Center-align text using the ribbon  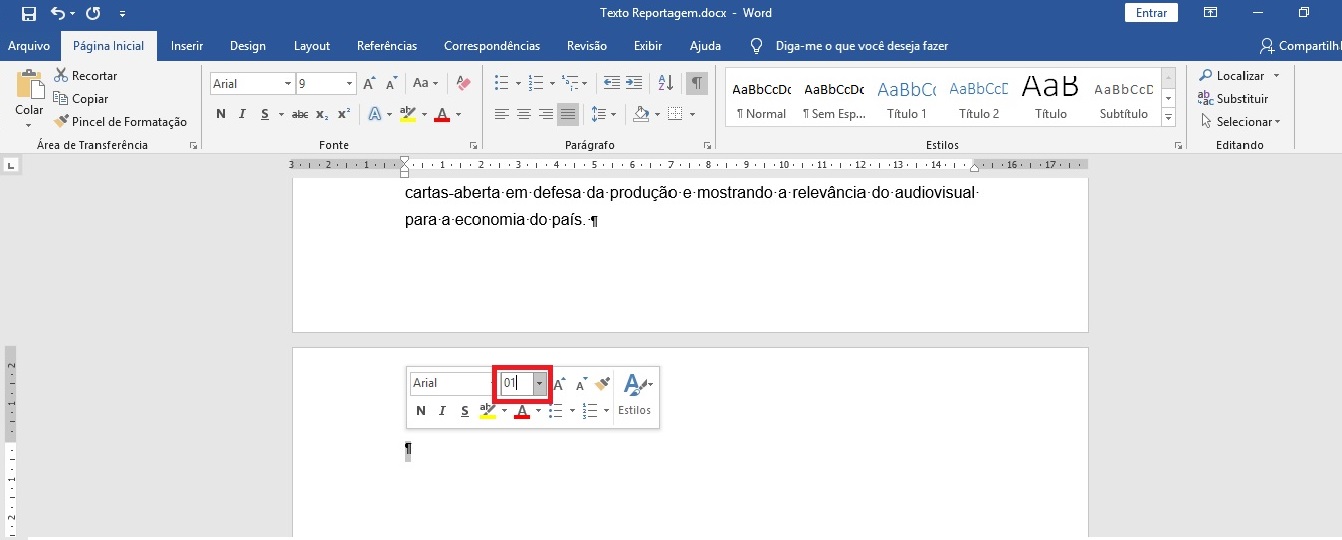523,114
